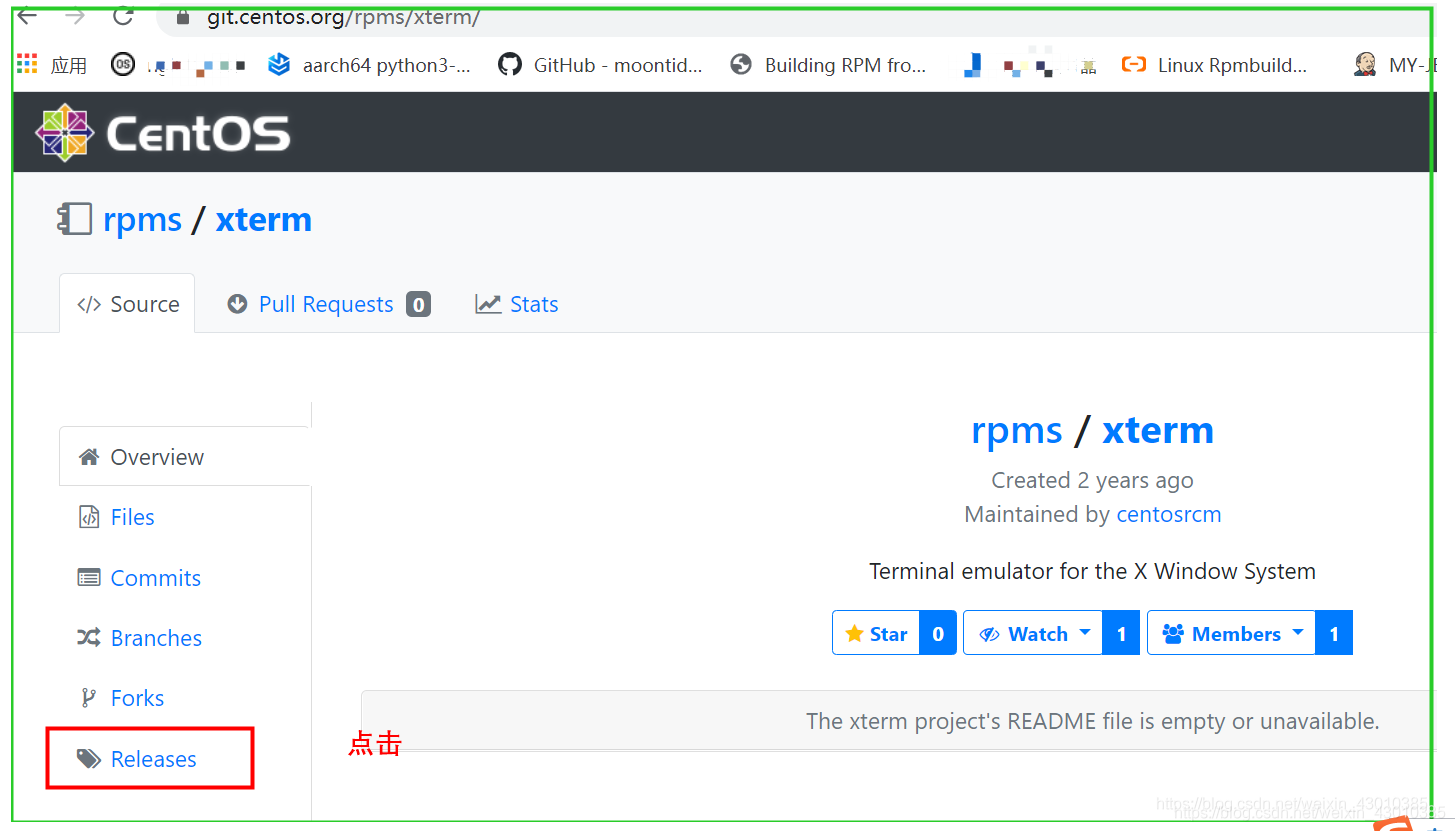Click the Forks branch icon

(x=89, y=698)
